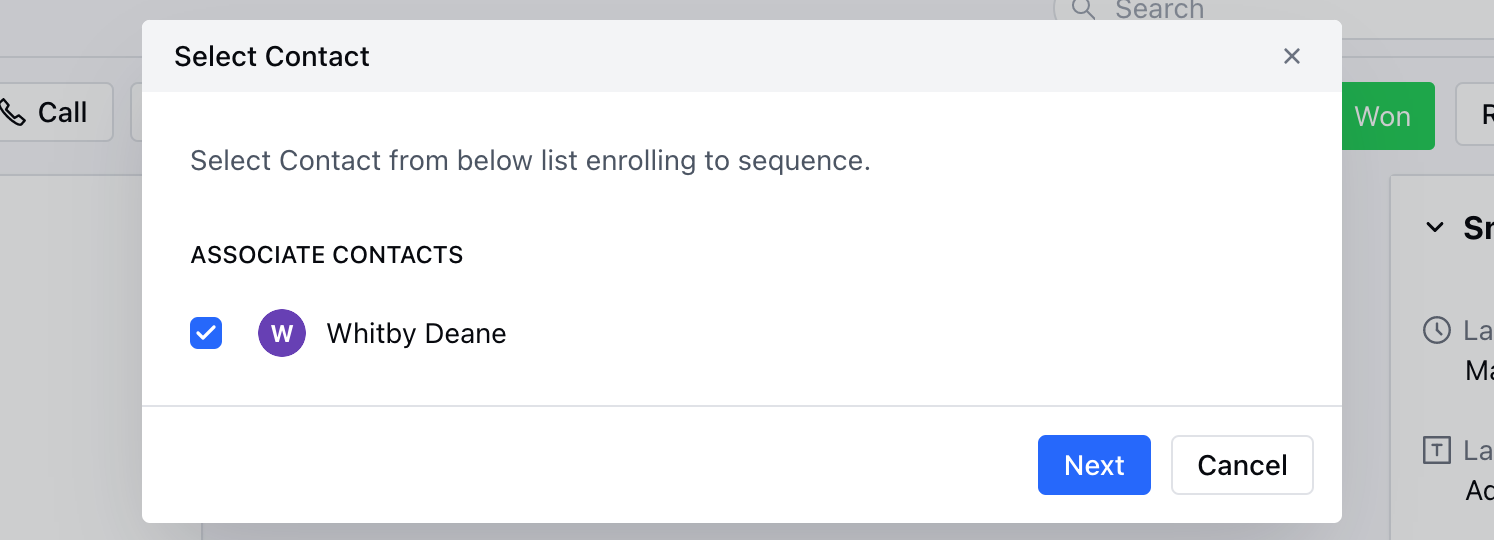Click the purple W avatar icon
Viewport: 1494px width, 540px height.
(282, 333)
